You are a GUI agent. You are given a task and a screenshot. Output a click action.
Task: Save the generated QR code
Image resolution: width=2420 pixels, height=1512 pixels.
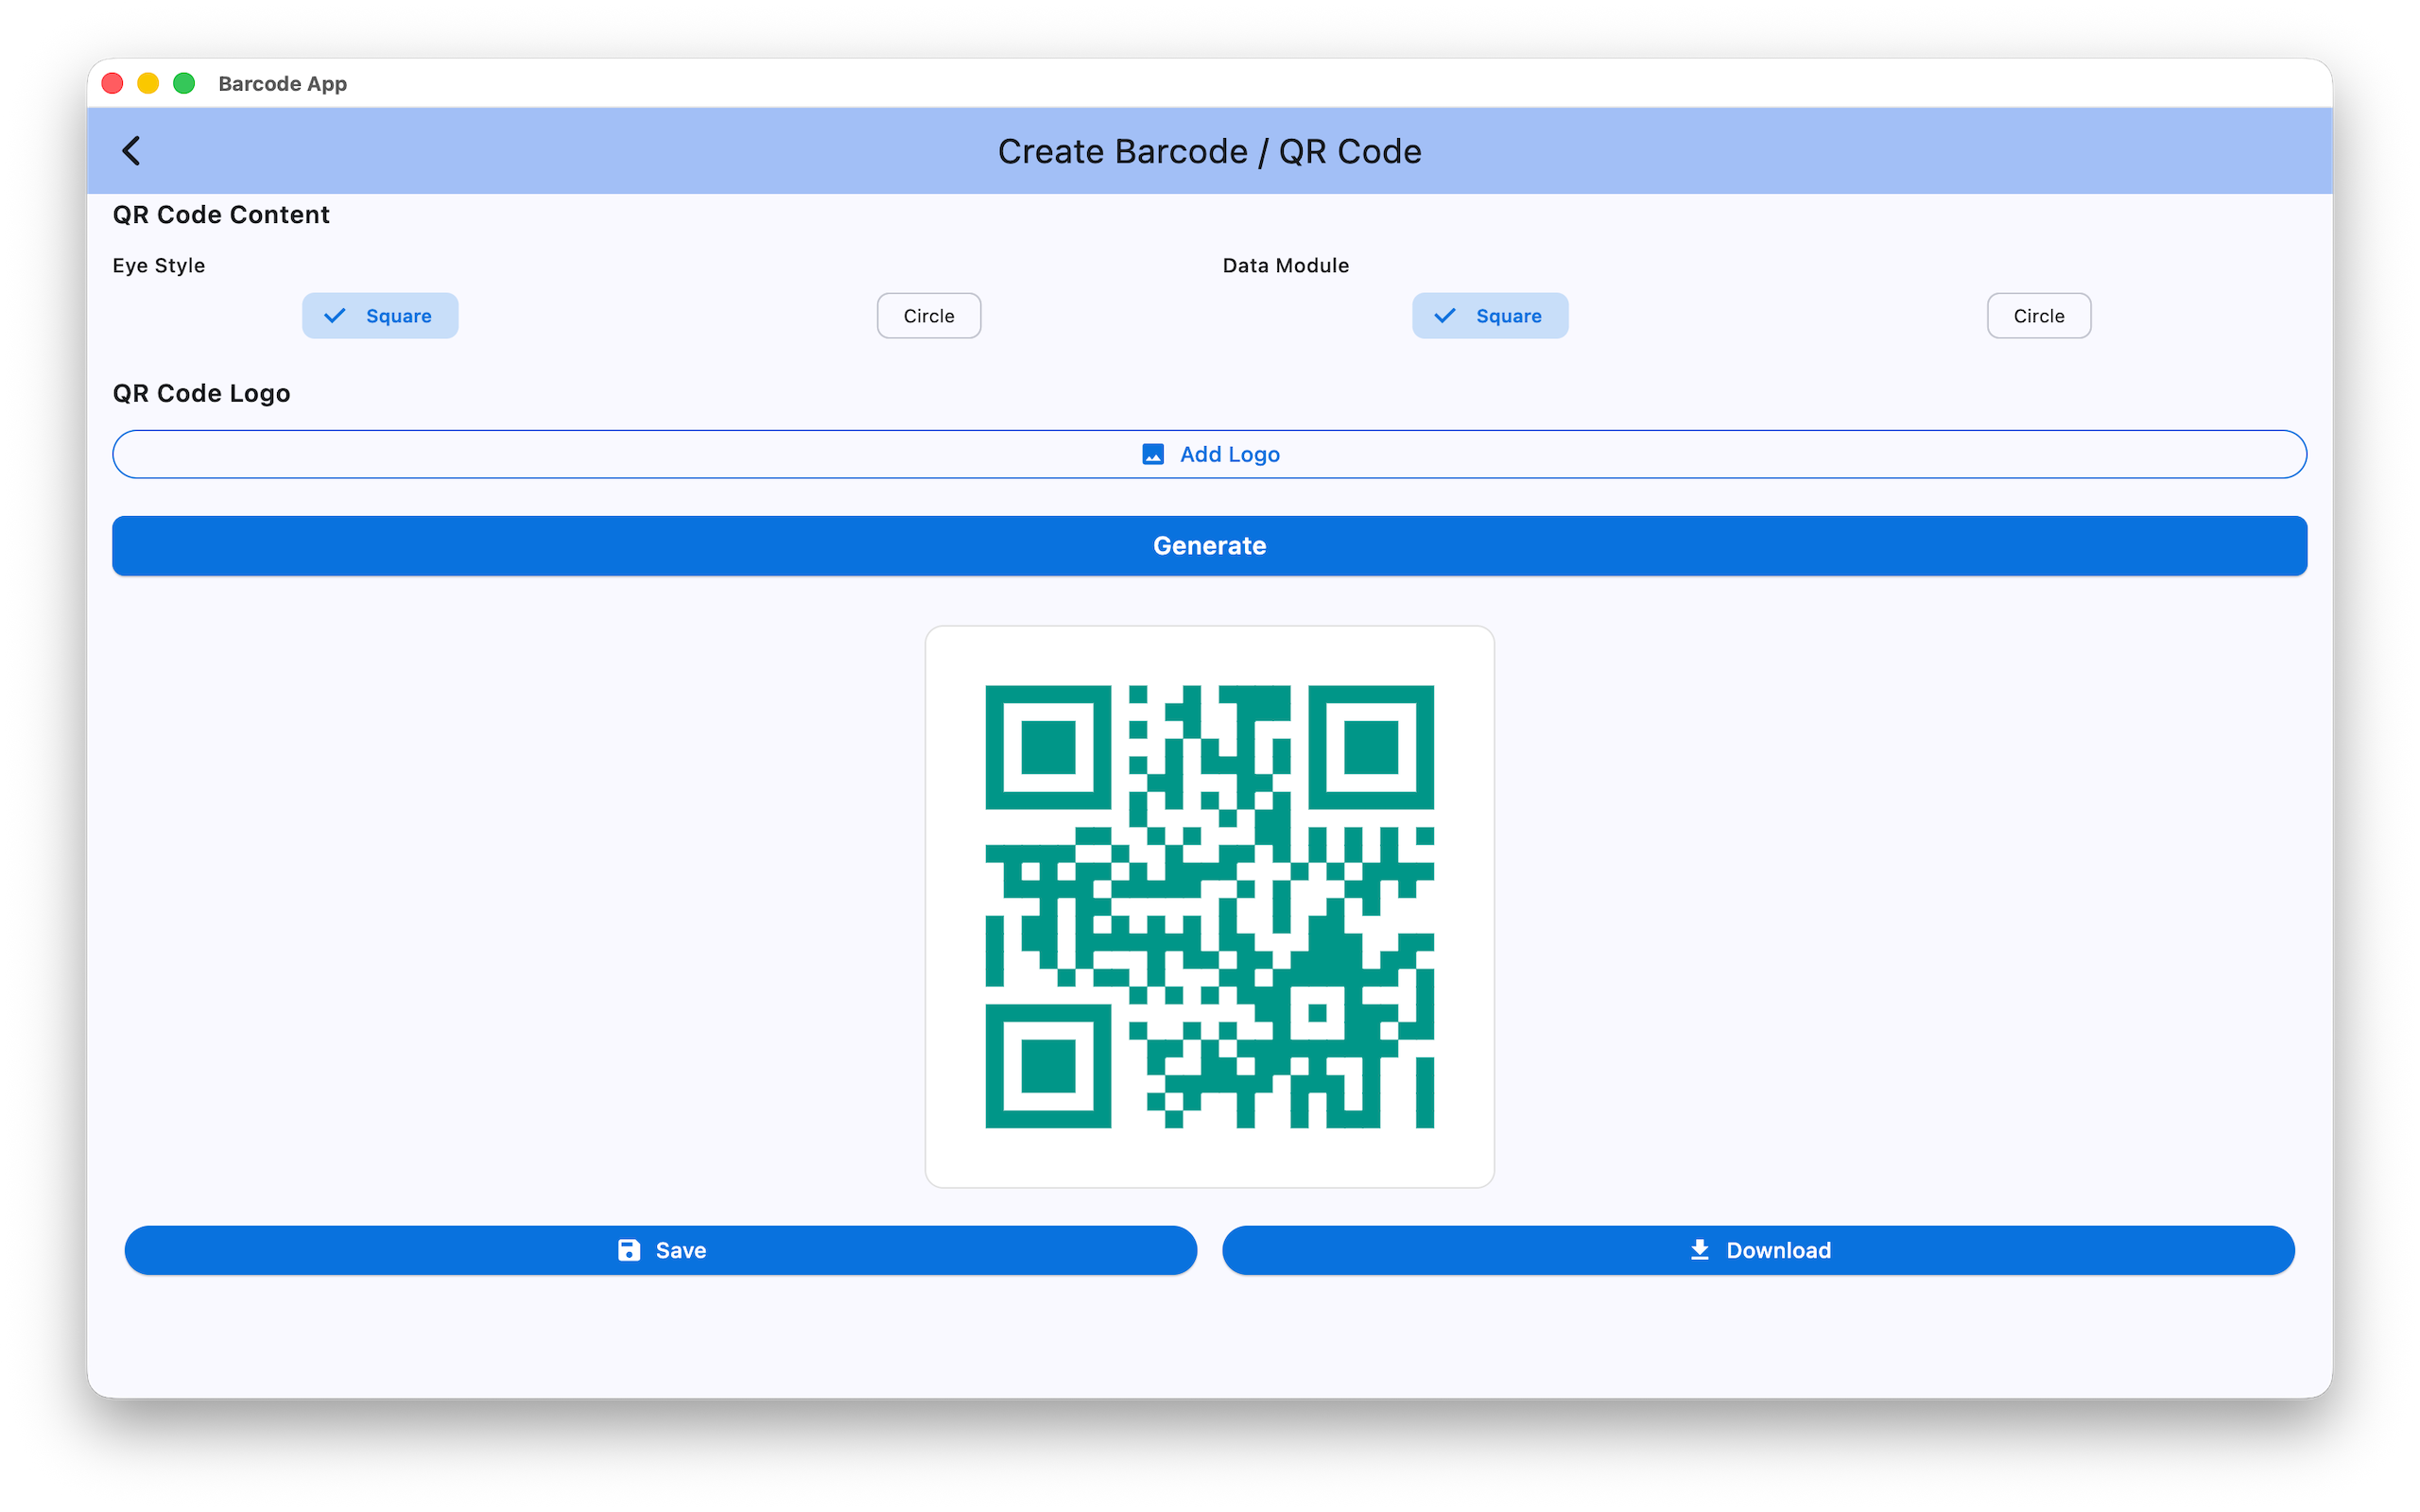click(661, 1250)
